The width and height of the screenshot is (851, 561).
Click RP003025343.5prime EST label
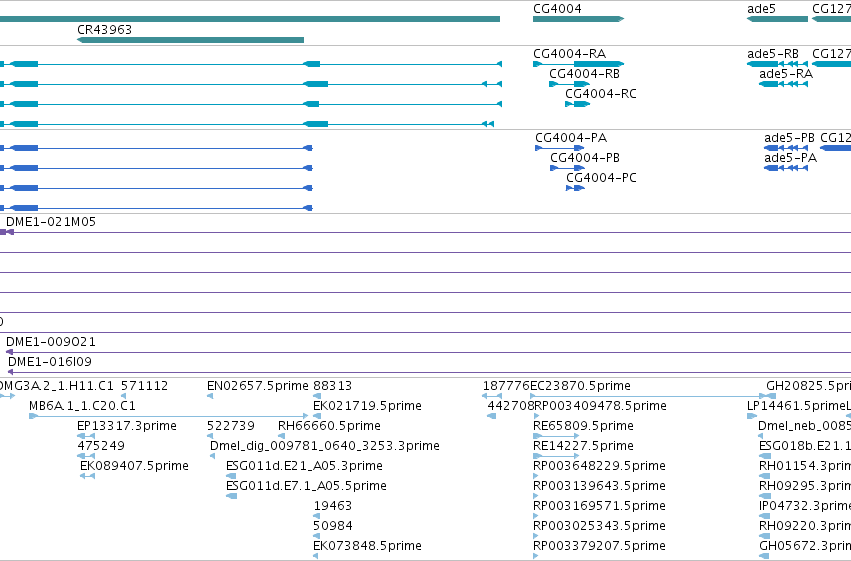coord(599,526)
